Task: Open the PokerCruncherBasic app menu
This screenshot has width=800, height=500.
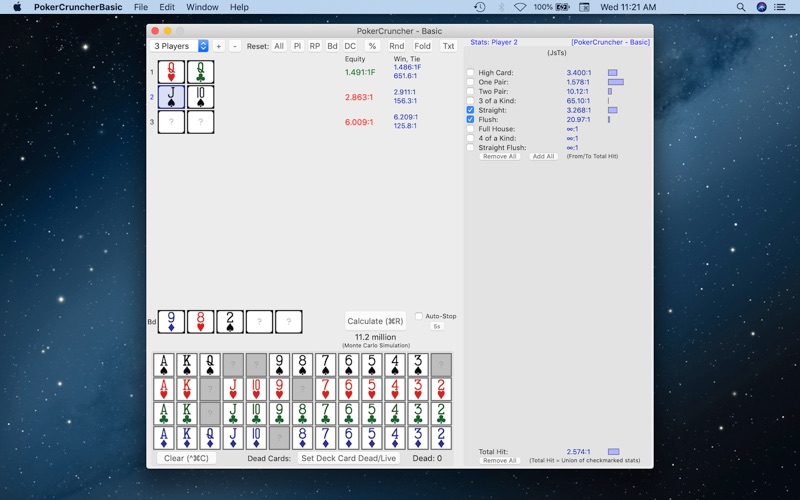Action: coord(78,7)
